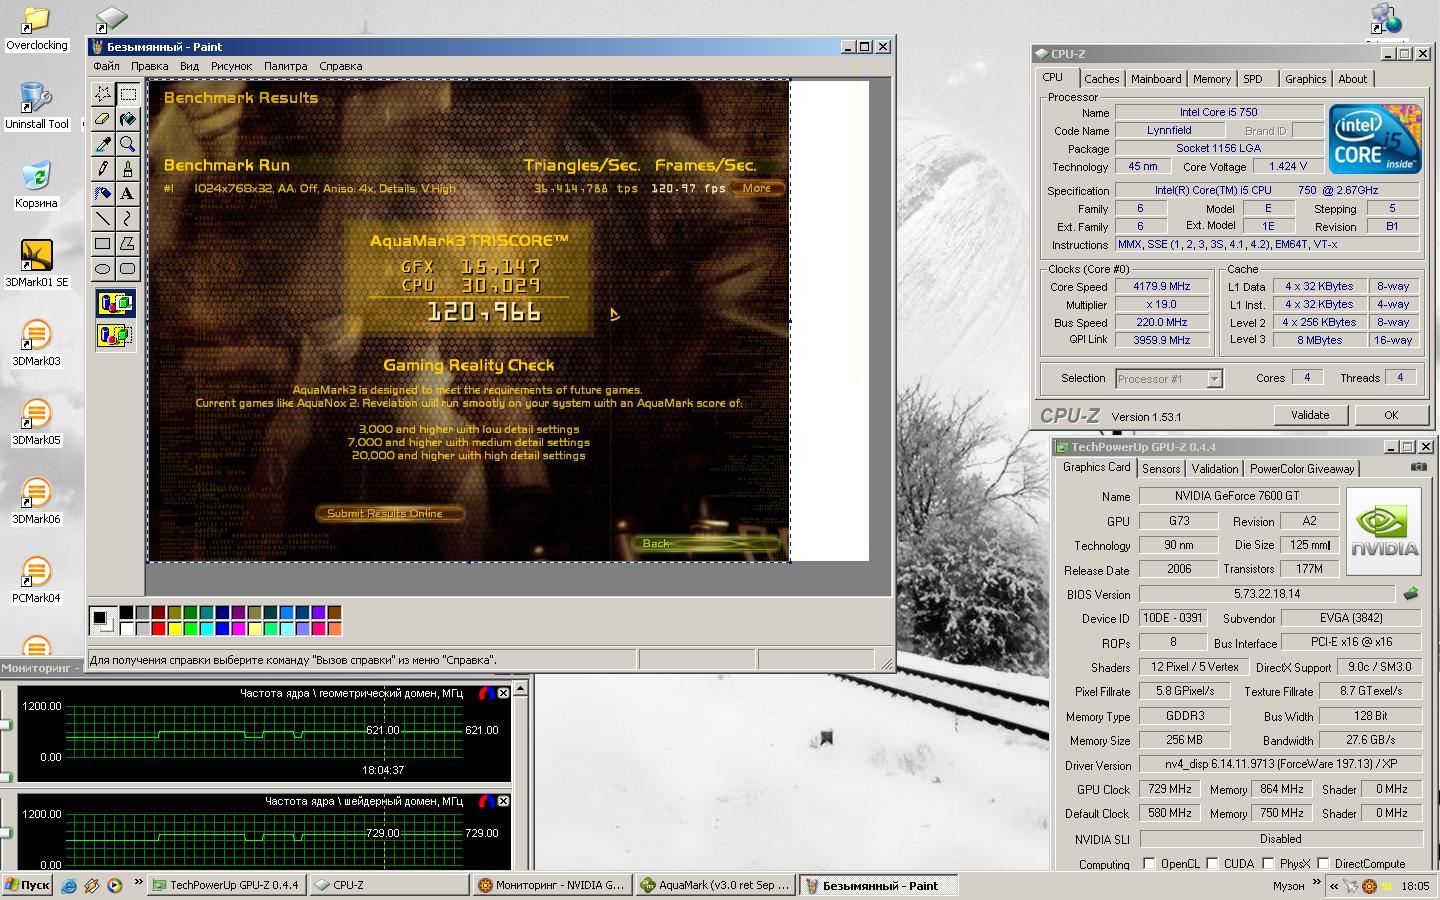Close the geometric domain graph with X

503,692
